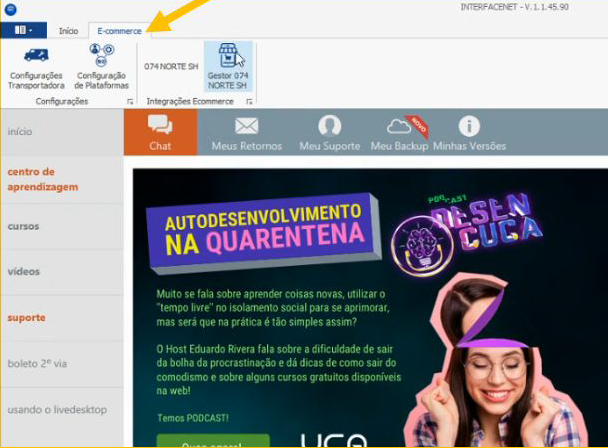This screenshot has height=448, width=608.
Task: Switch to the Início ribbon tab
Action: [x=68, y=31]
